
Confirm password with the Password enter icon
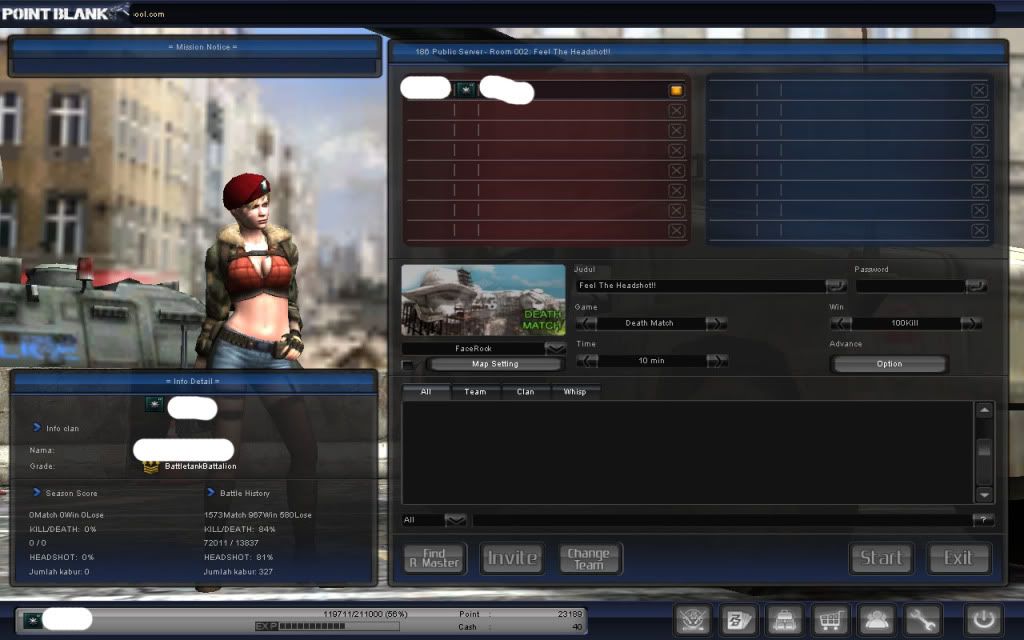pyautogui.click(x=976, y=285)
